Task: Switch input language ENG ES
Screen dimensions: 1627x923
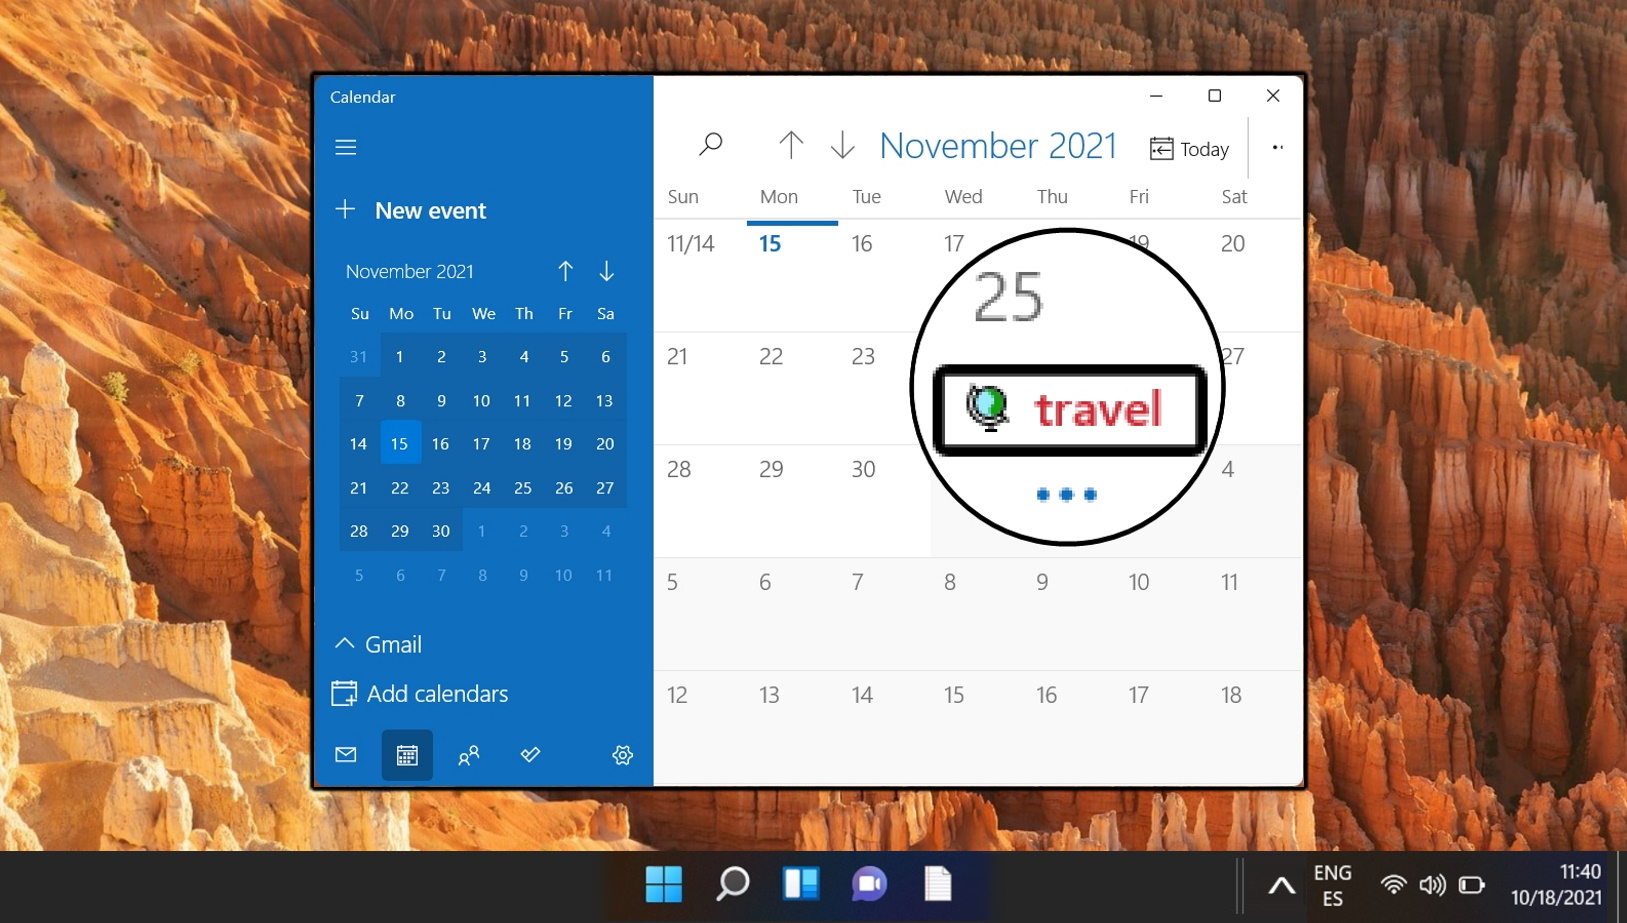Action: coord(1333,886)
